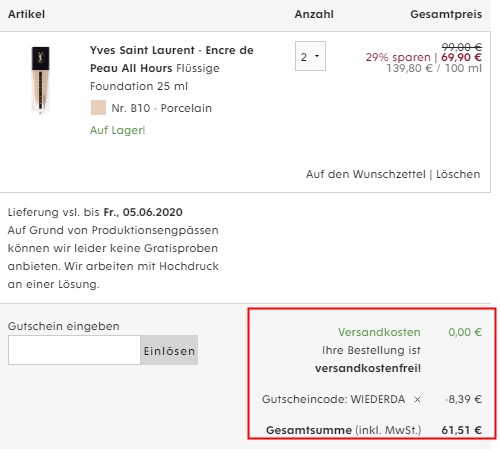This screenshot has height=449, width=500.
Task: Click the Auf Lager! stock status
Action: click(x=118, y=130)
